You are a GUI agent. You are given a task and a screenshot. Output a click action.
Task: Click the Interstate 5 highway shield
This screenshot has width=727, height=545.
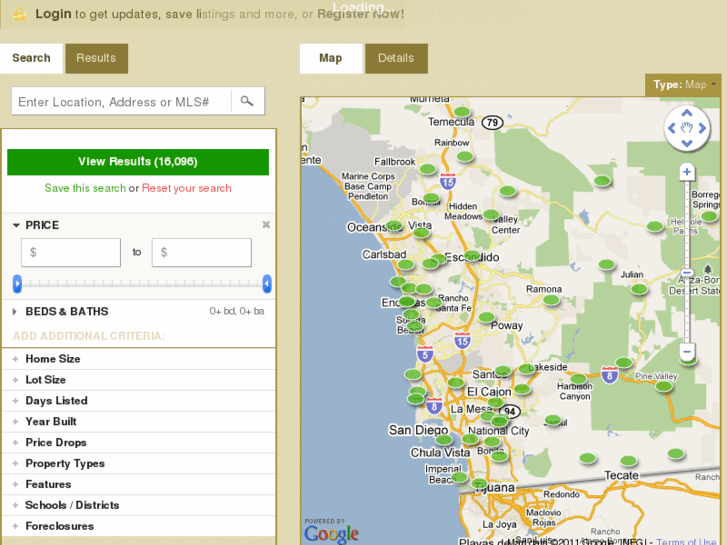425,354
